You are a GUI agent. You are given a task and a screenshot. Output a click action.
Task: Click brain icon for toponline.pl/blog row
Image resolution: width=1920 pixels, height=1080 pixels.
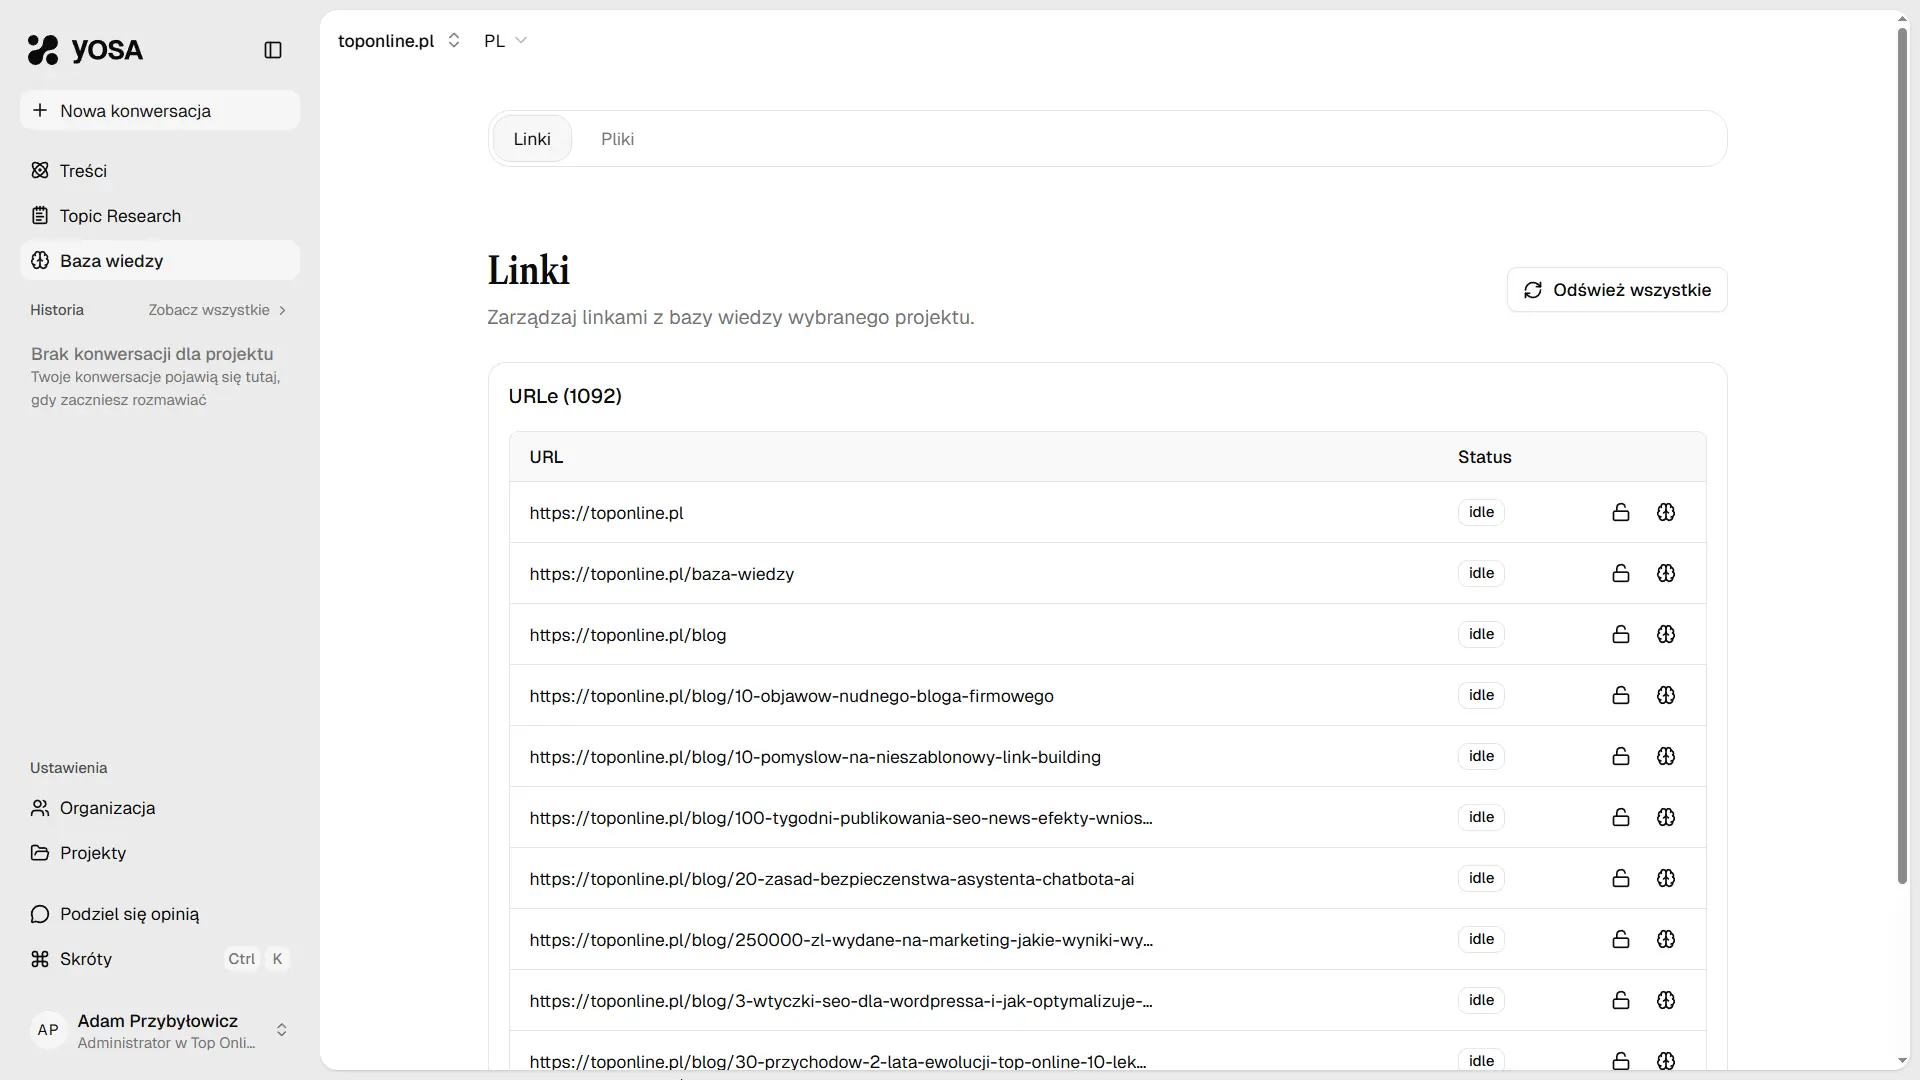pyautogui.click(x=1666, y=634)
